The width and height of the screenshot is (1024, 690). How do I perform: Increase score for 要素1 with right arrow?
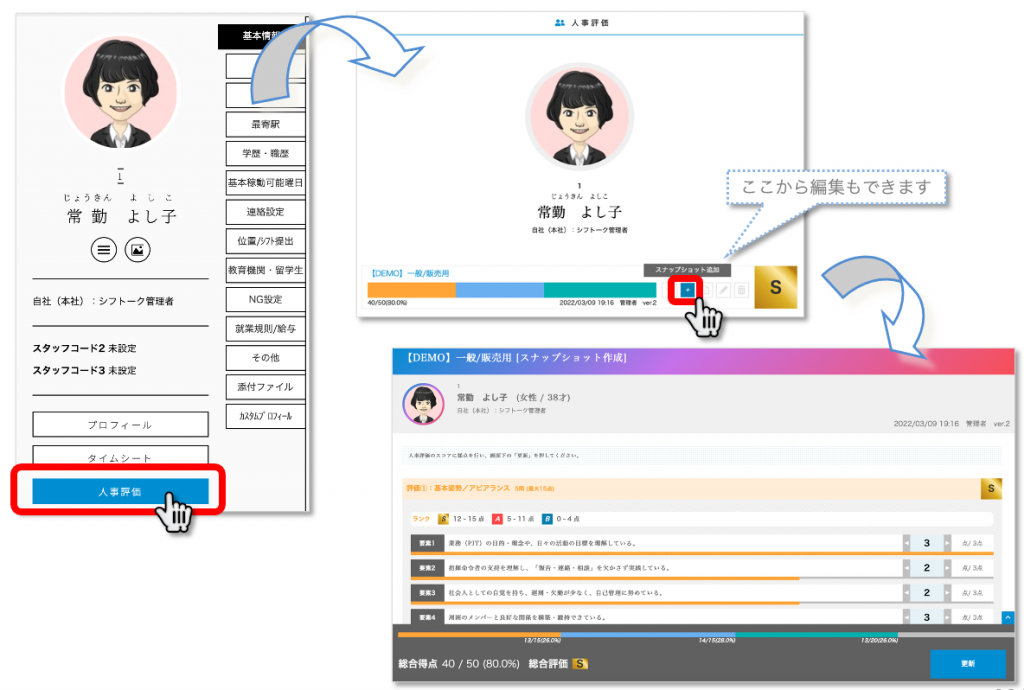947,543
